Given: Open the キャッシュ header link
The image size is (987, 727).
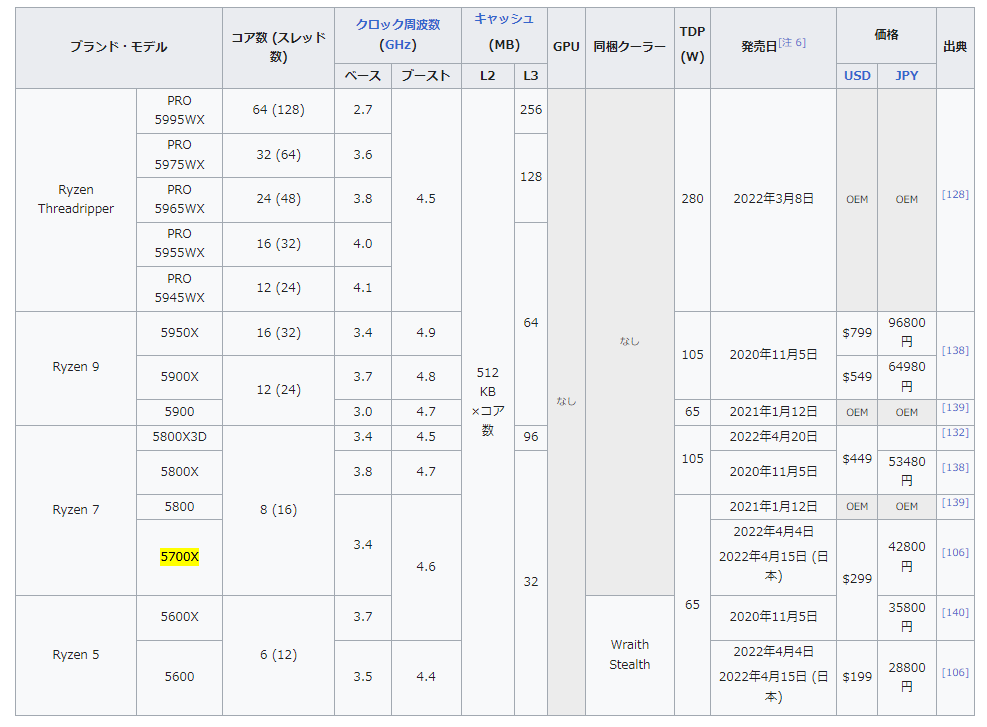Looking at the screenshot, I should coord(504,19).
